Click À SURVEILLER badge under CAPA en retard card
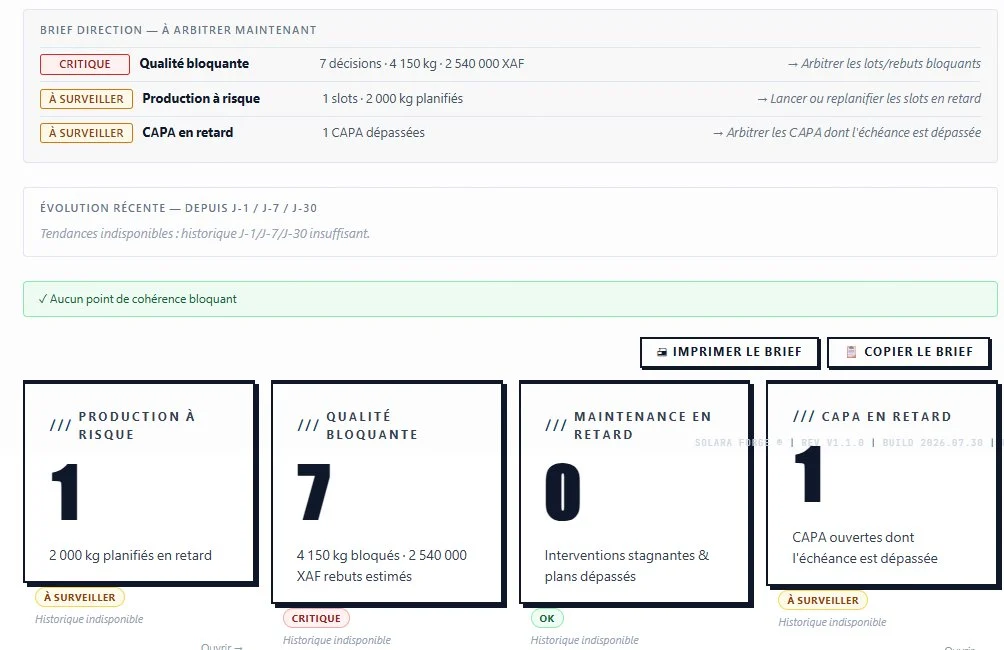Image resolution: width=1004 pixels, height=650 pixels. point(823,601)
